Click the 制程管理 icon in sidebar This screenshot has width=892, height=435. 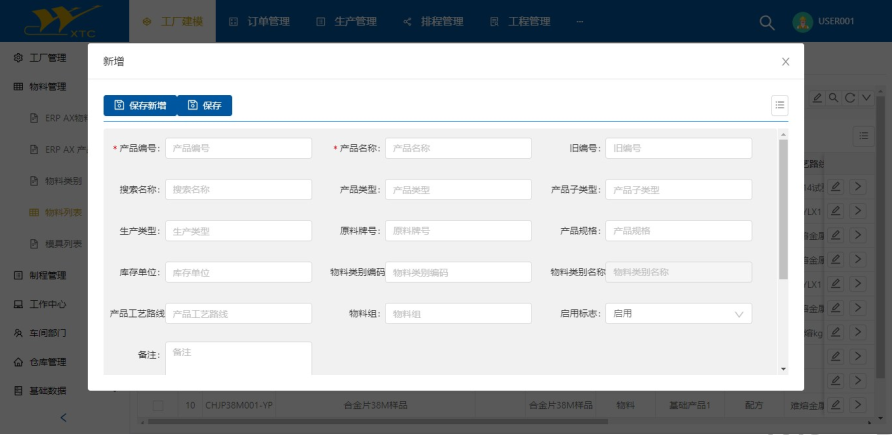(18, 275)
